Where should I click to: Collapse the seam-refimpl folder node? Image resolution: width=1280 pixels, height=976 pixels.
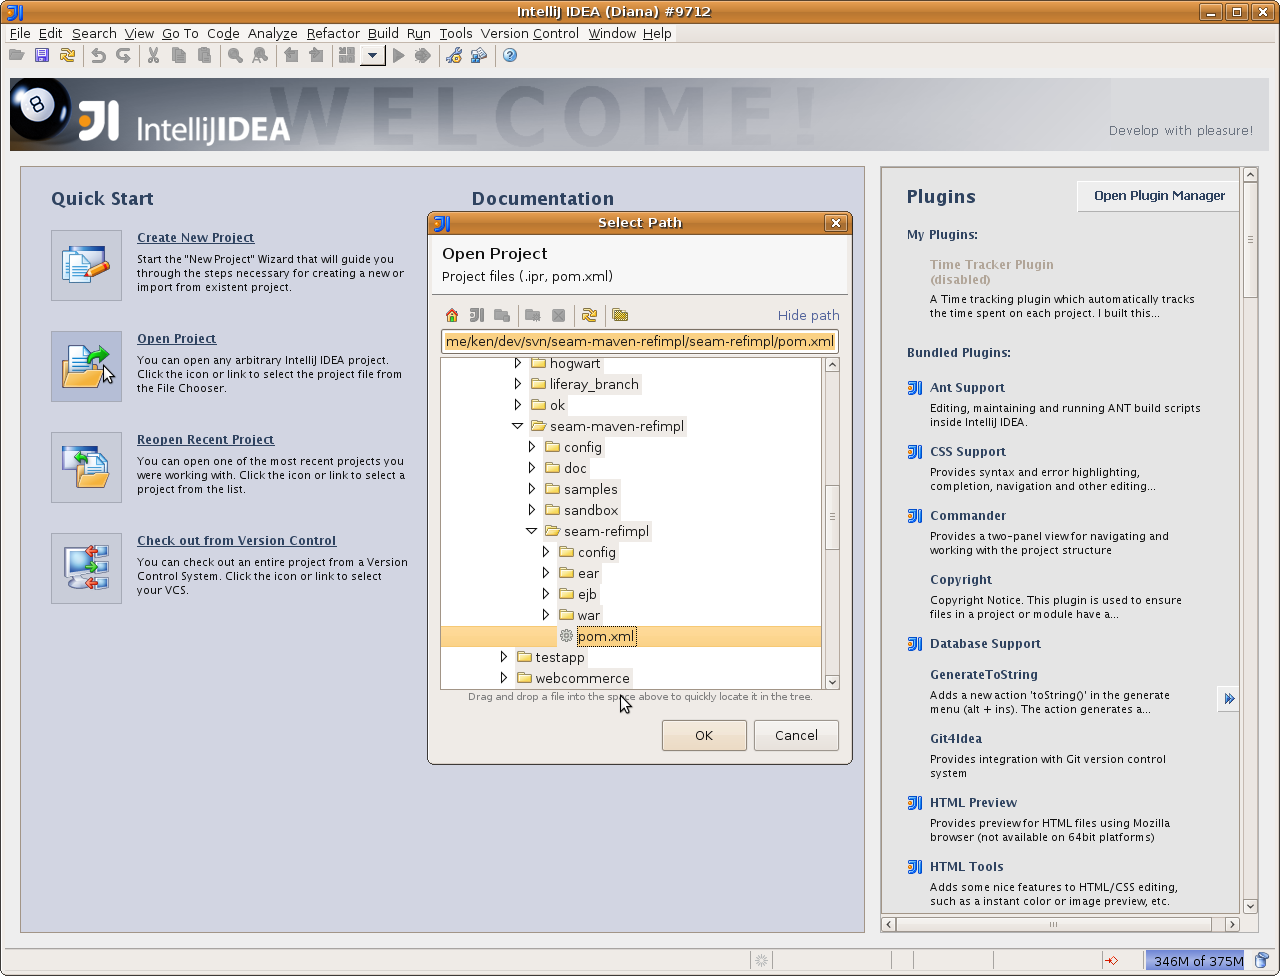[x=532, y=531]
